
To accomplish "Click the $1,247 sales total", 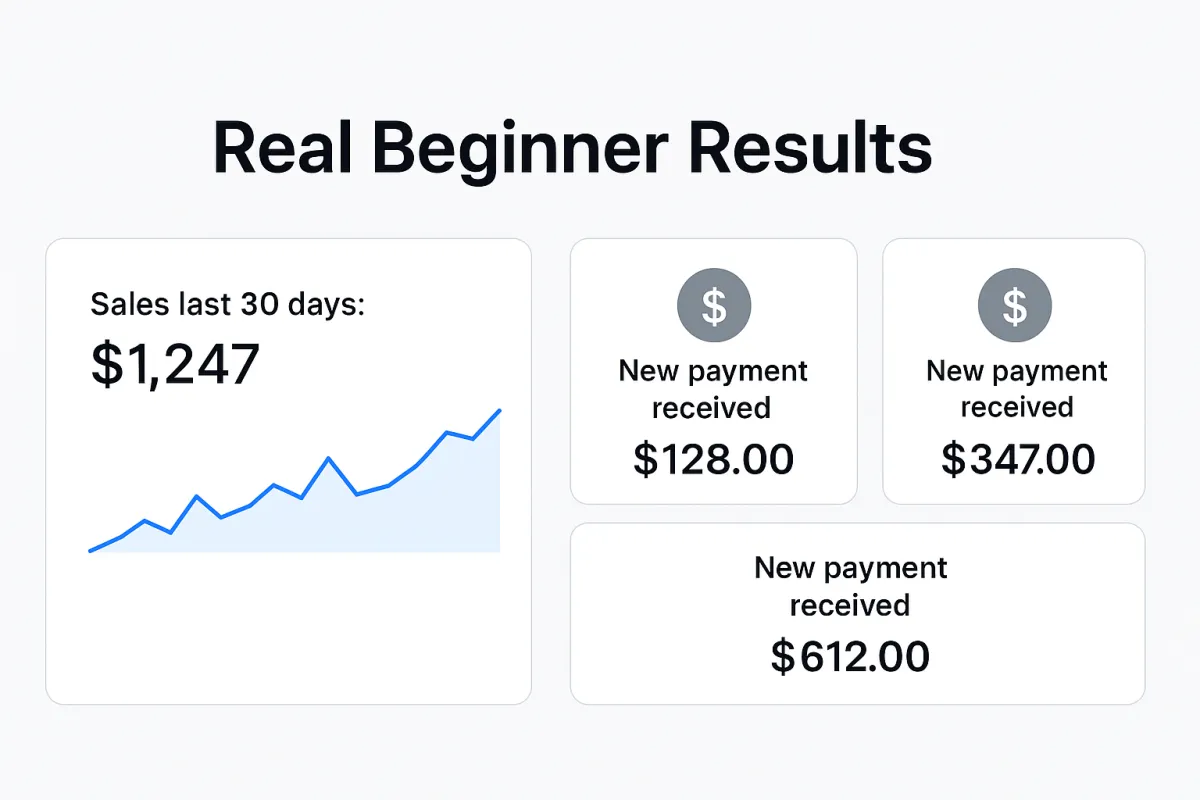I will click(x=175, y=364).
